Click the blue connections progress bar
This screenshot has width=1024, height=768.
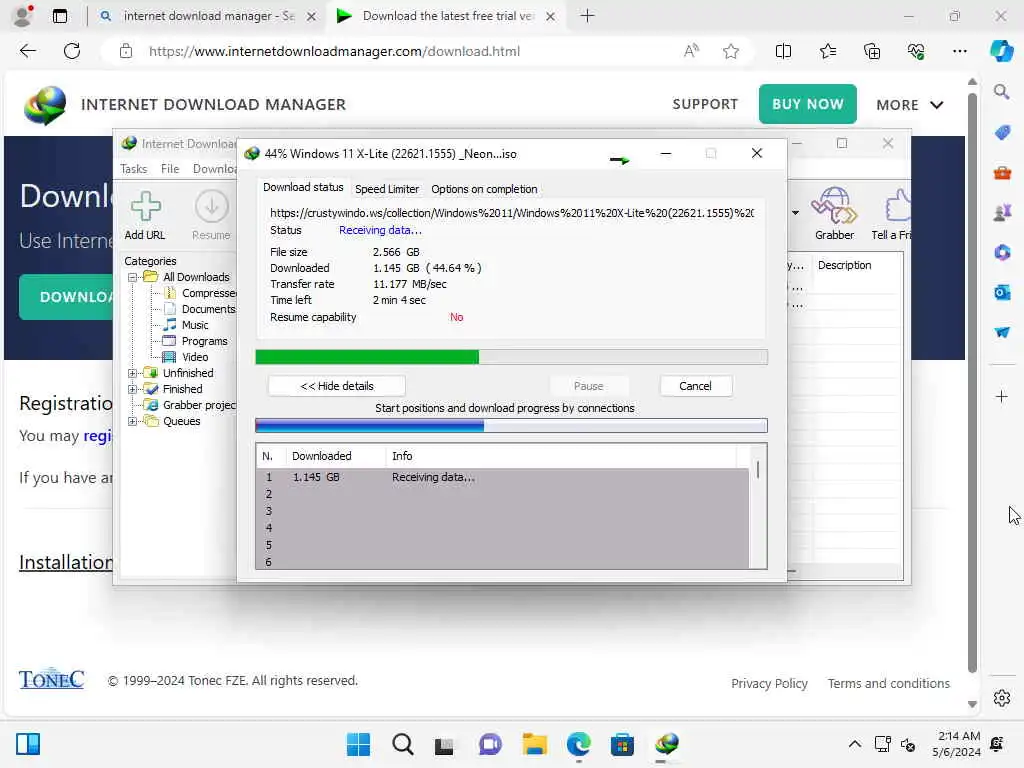coord(511,426)
